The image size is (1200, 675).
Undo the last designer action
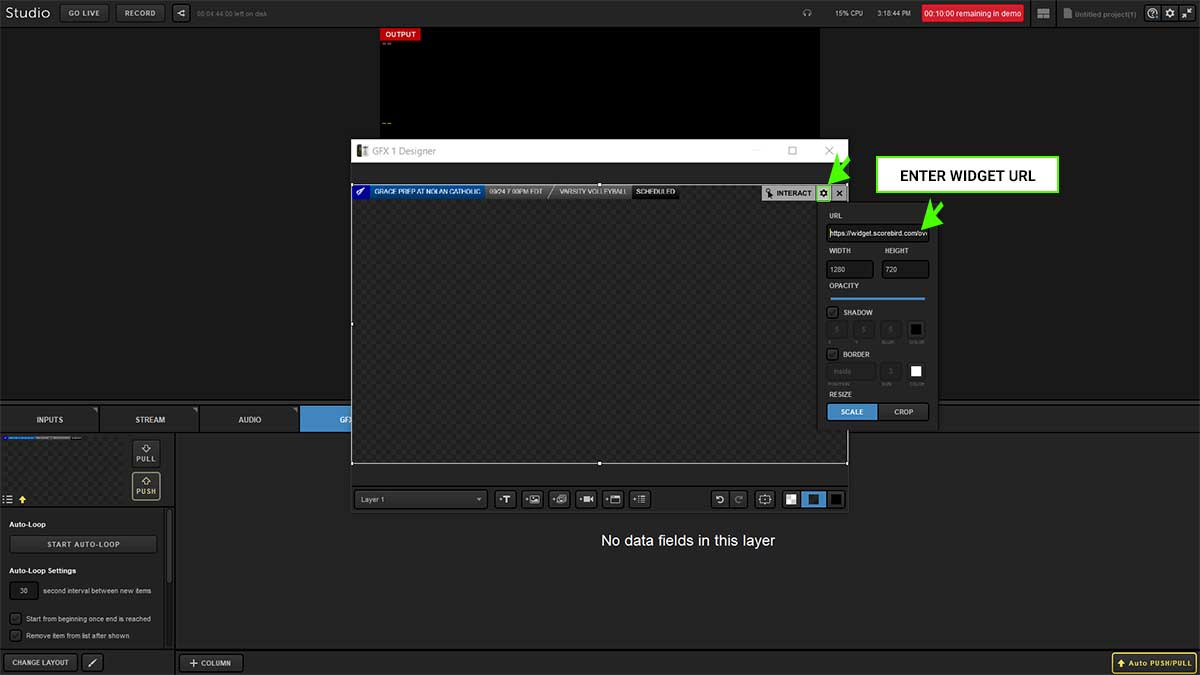[720, 499]
